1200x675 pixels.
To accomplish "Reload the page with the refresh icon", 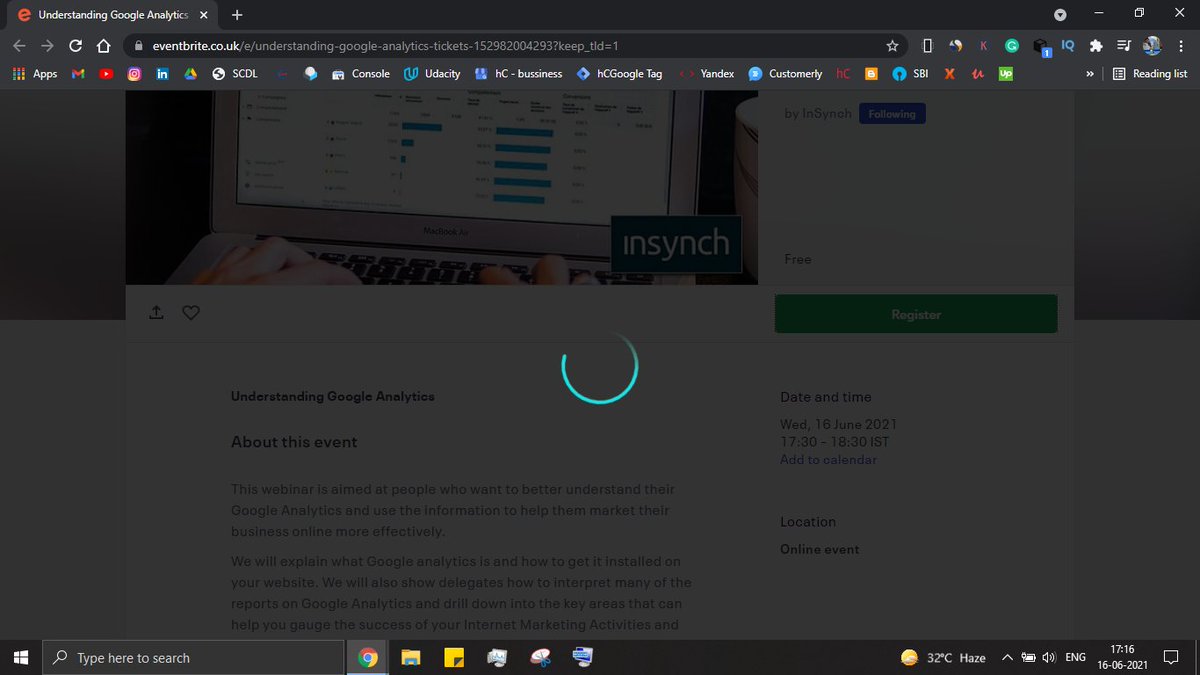I will click(x=75, y=46).
